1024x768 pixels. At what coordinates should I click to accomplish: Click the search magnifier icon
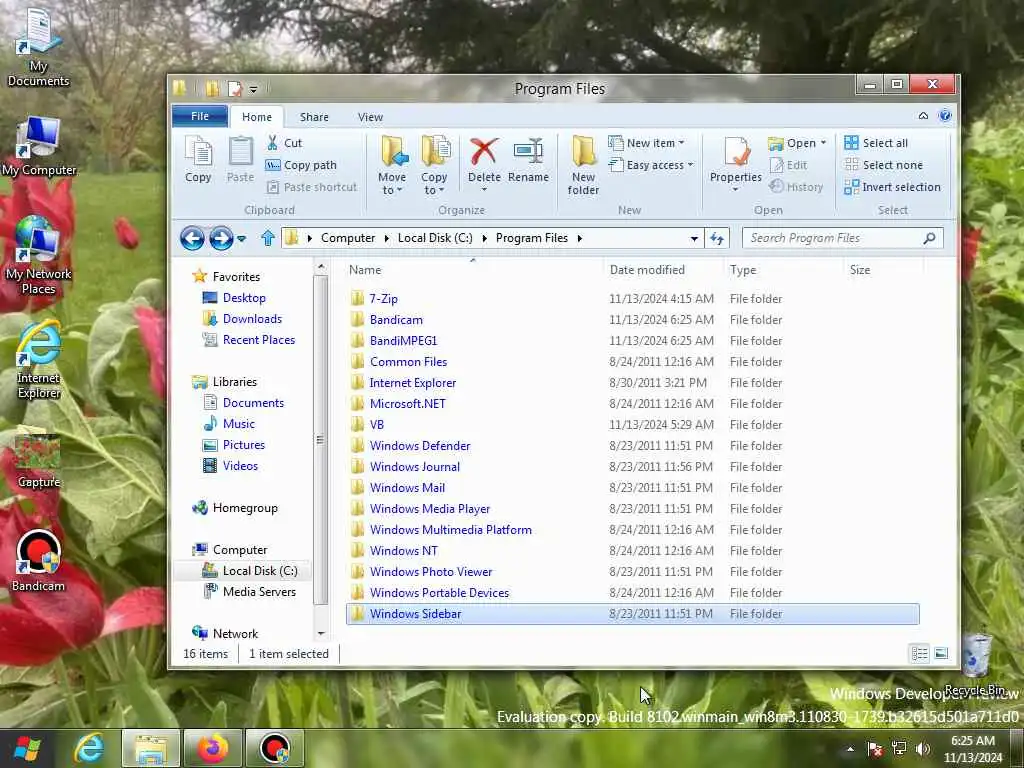point(929,238)
